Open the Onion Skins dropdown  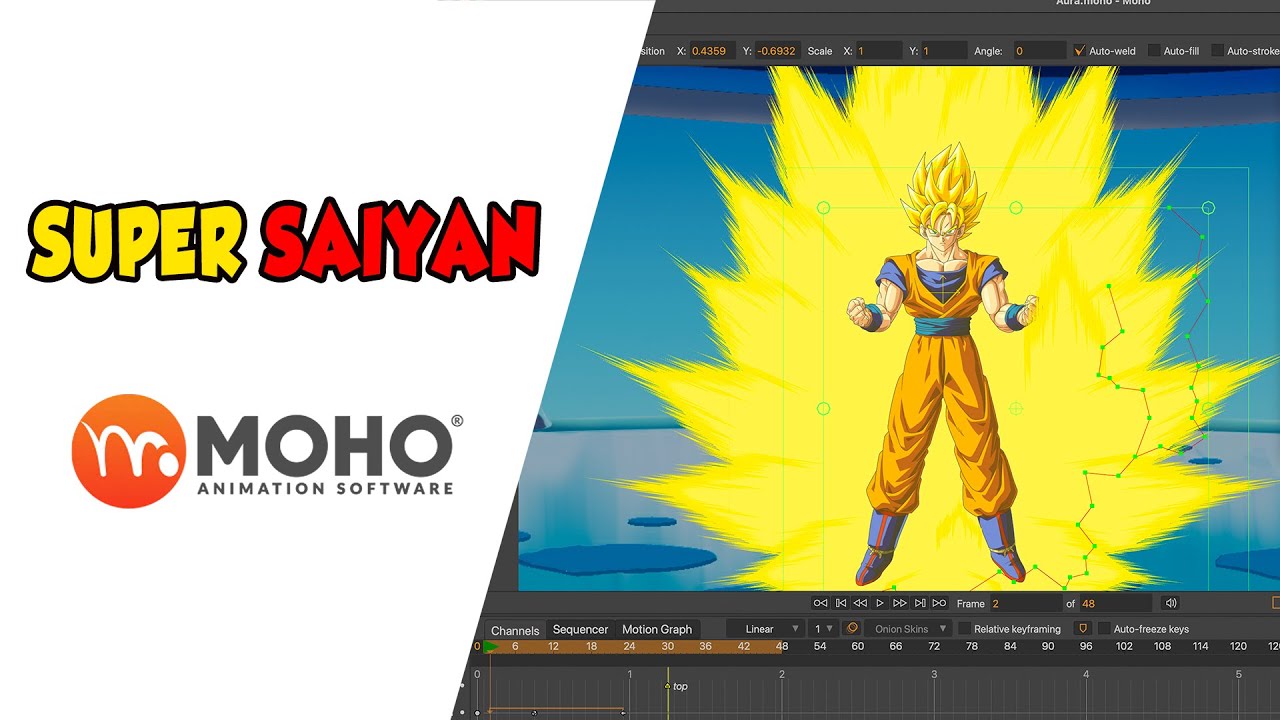point(909,629)
